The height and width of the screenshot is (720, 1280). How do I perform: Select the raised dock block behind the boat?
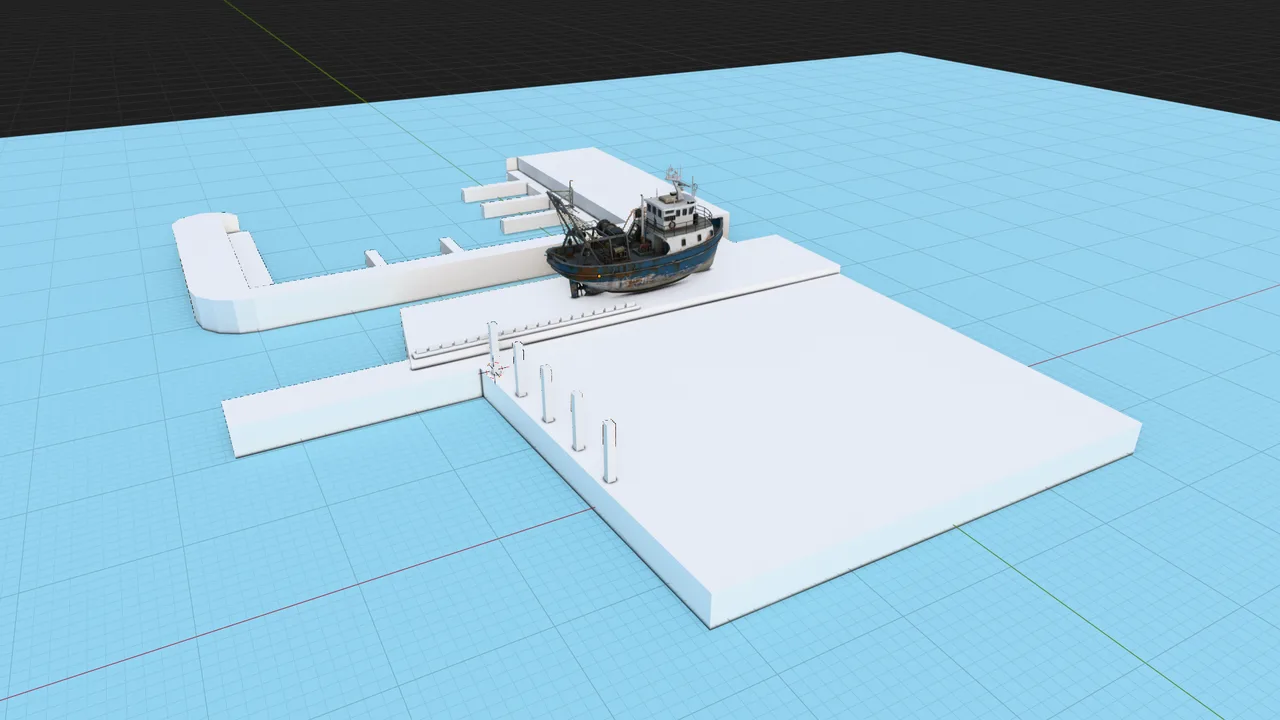(618, 192)
